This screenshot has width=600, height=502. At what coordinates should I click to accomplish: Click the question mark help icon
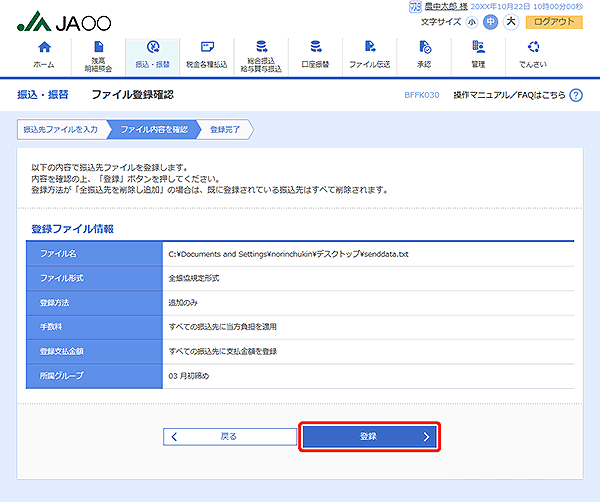[575, 96]
